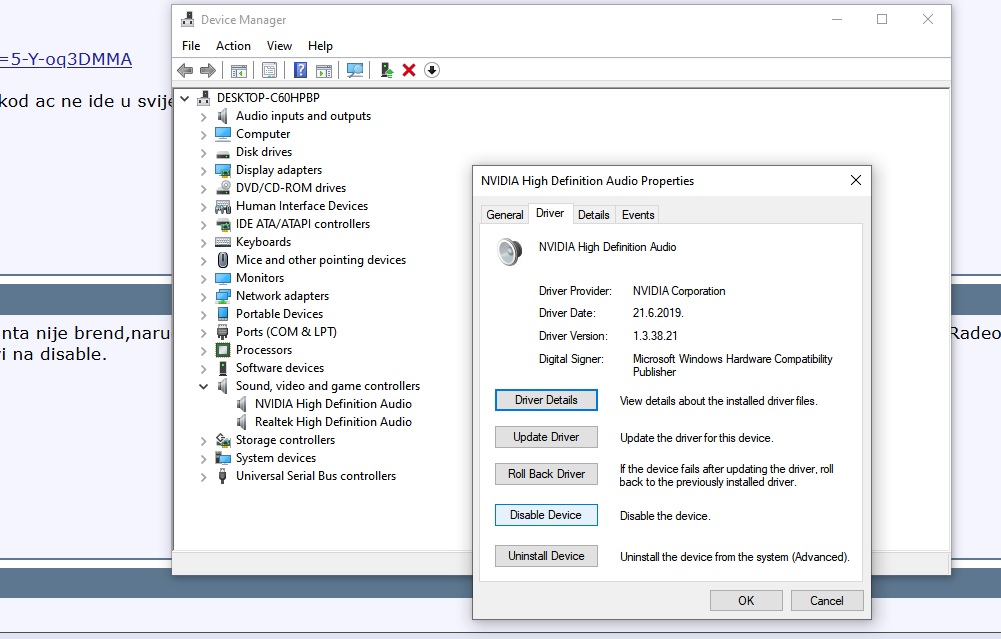Expand the Portable Devices category

point(204,315)
